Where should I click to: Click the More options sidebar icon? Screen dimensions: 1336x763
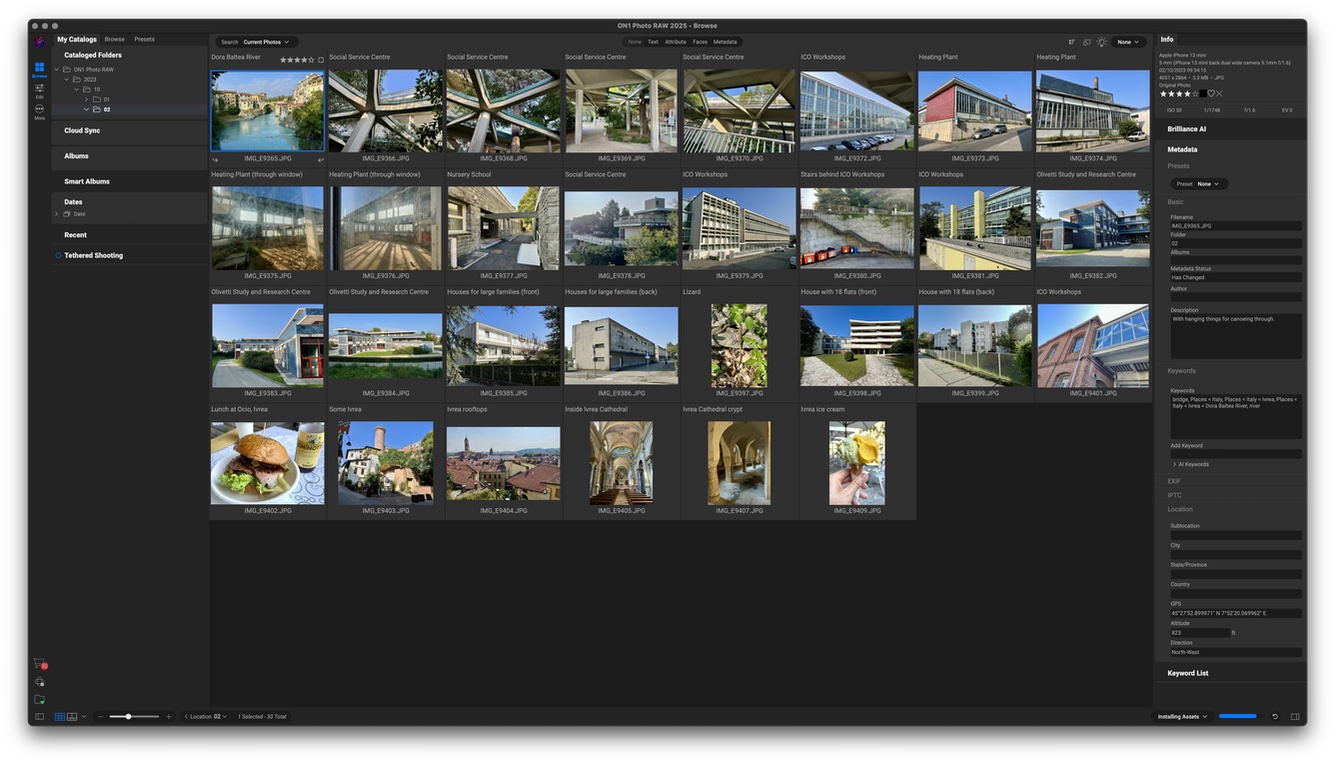pos(39,111)
